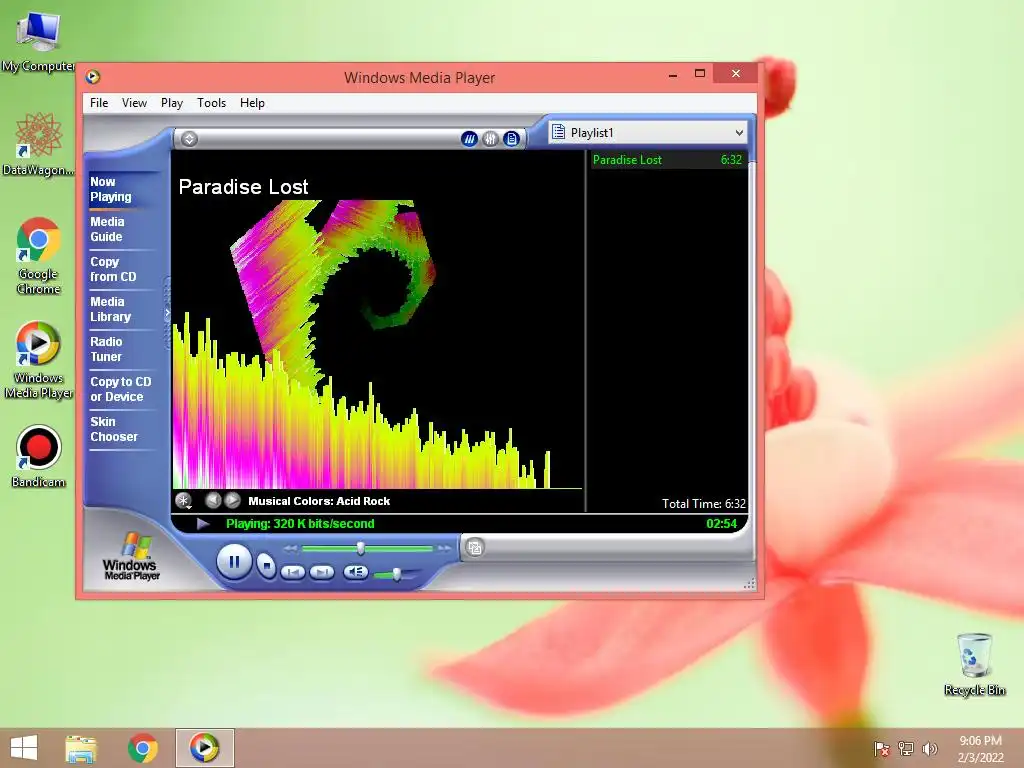Click the taskbar clock showing 9:06 PM

click(980, 748)
